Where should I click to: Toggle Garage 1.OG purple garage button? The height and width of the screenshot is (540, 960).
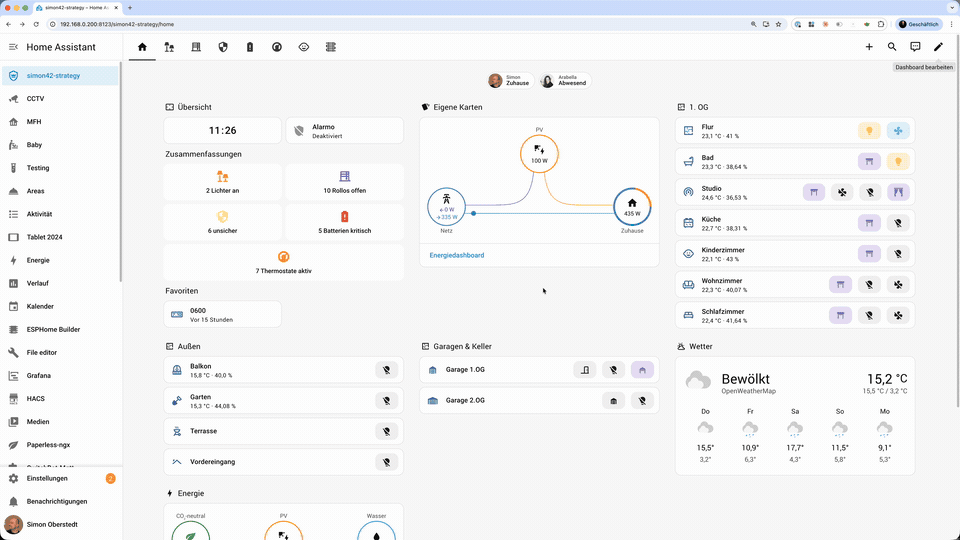[x=642, y=370]
